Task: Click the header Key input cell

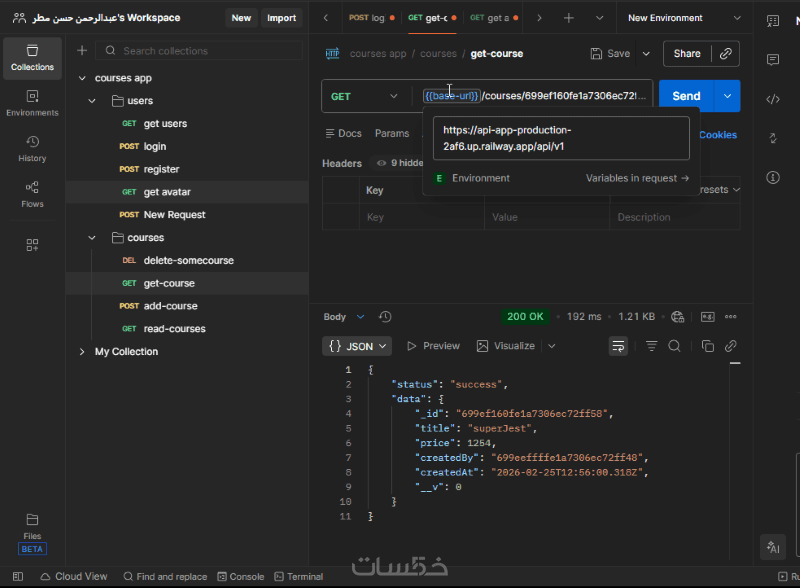Action: click(x=421, y=217)
